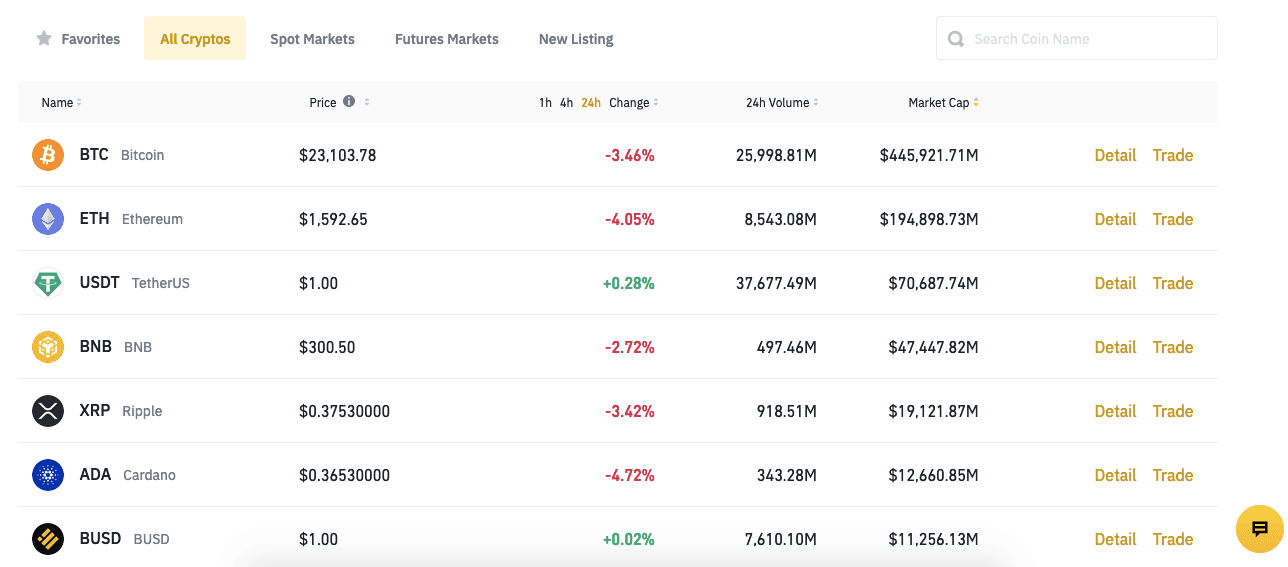The width and height of the screenshot is (1288, 567).
Task: Open Detail for ETH row
Action: click(x=1115, y=219)
